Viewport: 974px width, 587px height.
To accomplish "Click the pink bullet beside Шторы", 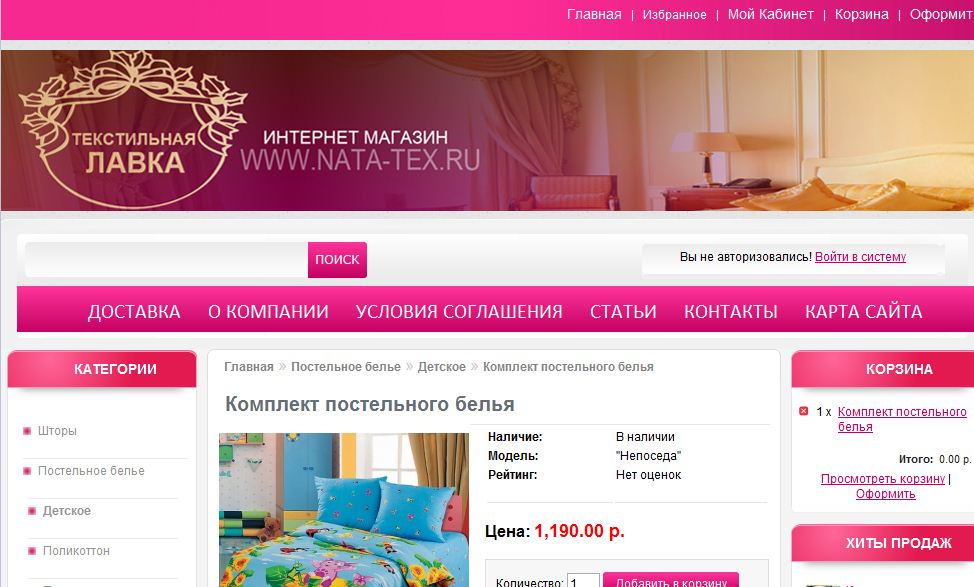I will click(27, 431).
